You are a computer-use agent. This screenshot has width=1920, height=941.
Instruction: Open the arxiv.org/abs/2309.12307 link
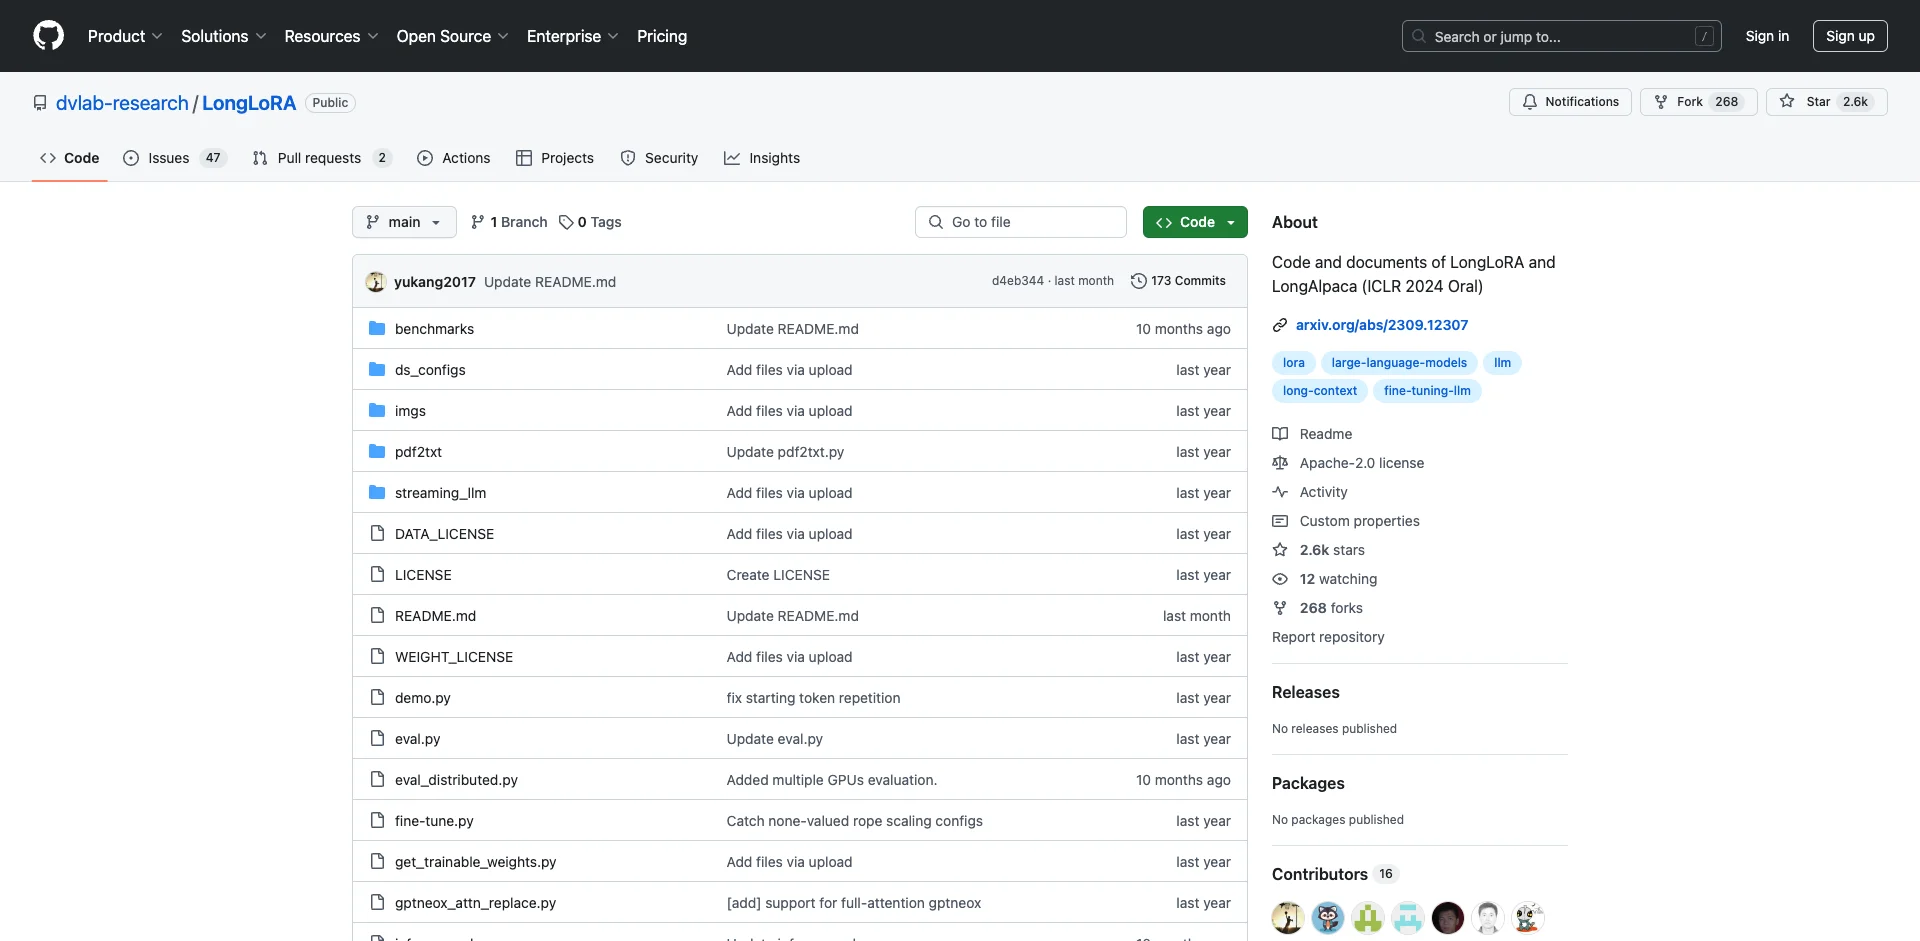[1382, 325]
